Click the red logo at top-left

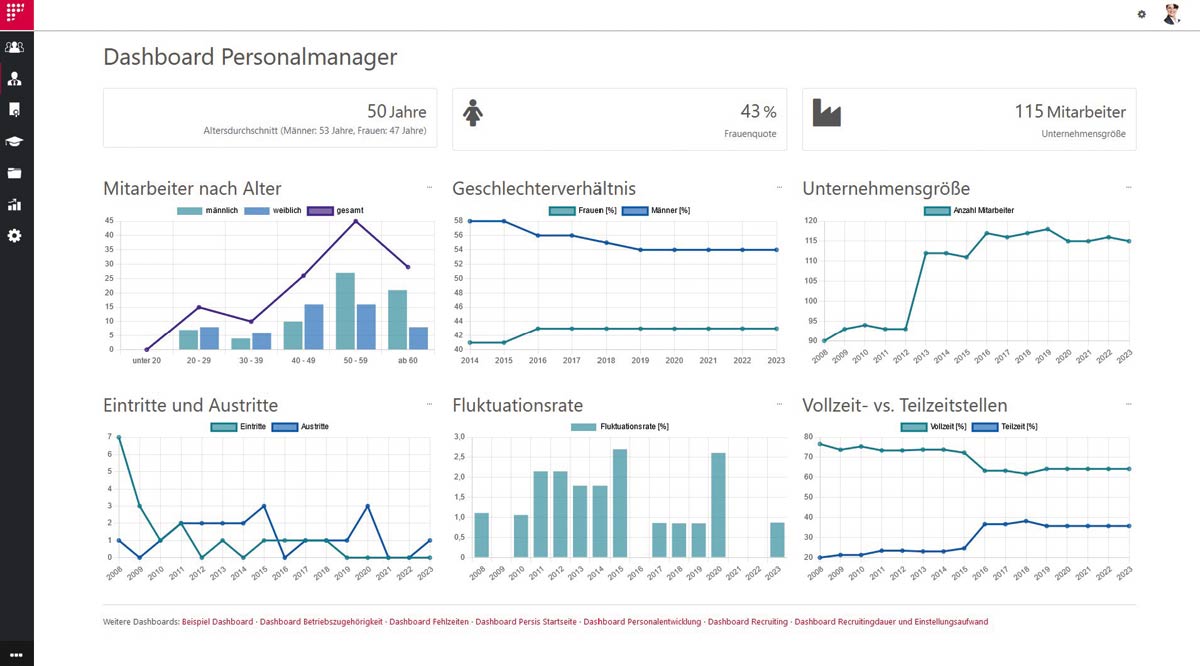coord(16,14)
